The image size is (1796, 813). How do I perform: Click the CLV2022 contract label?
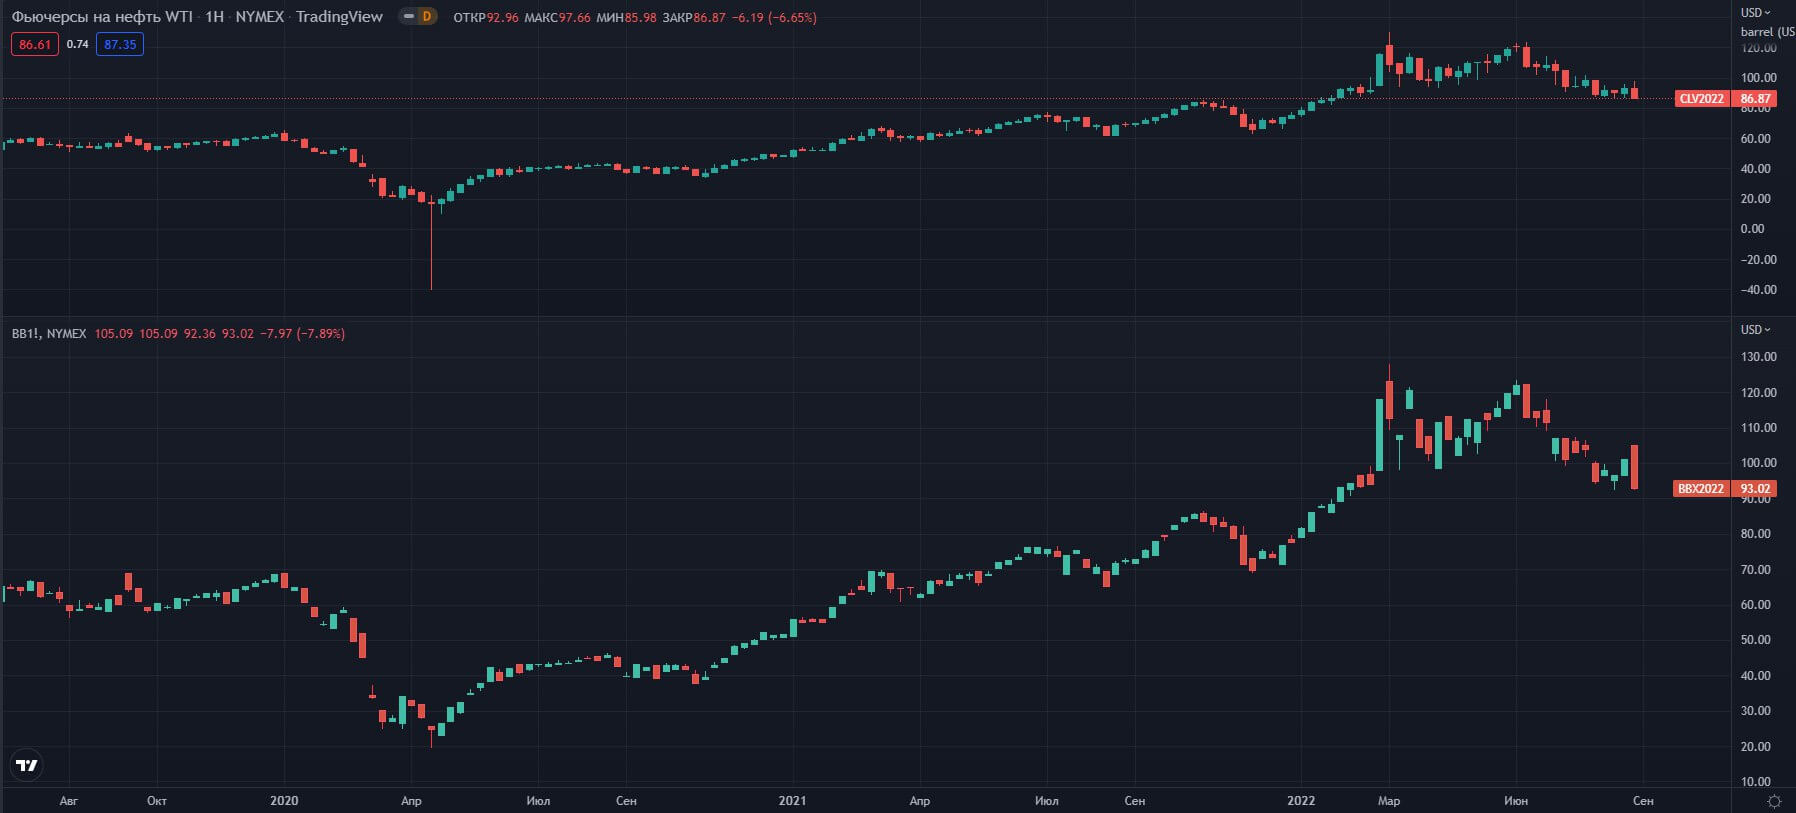[1702, 99]
